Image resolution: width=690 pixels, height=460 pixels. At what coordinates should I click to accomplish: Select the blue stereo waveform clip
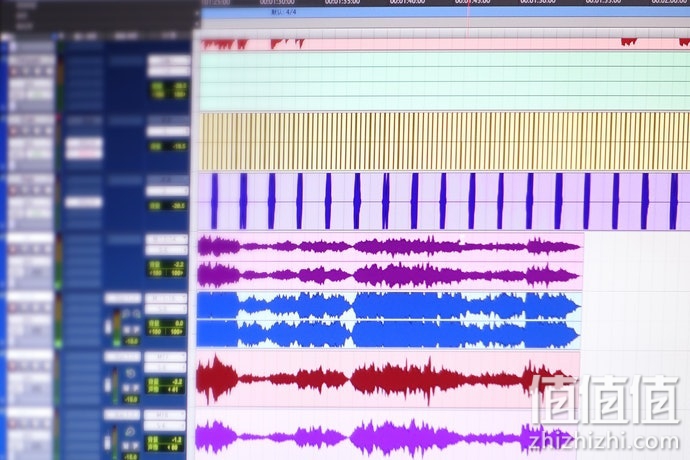[389, 320]
